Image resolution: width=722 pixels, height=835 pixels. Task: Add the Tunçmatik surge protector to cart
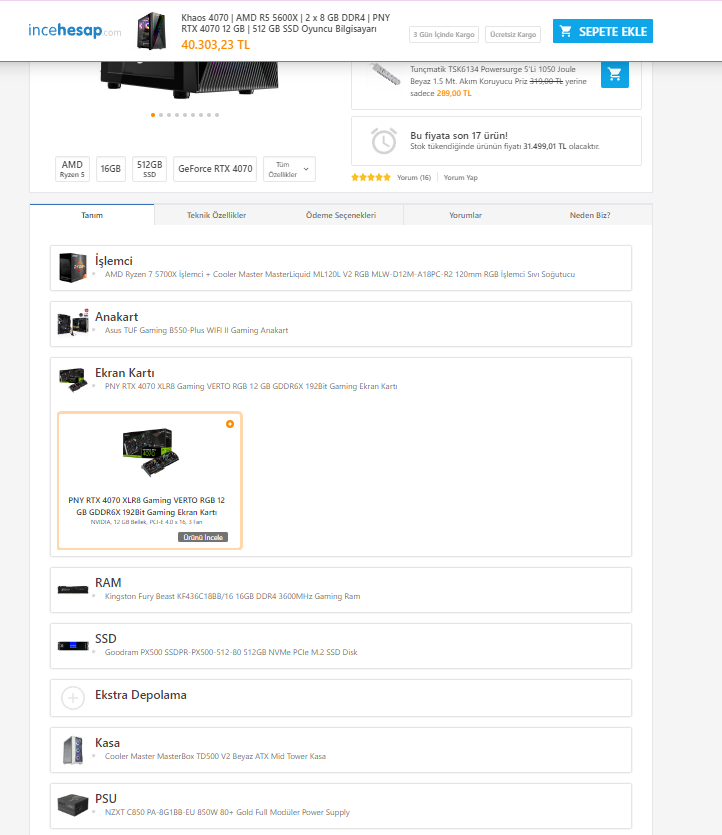click(x=614, y=74)
